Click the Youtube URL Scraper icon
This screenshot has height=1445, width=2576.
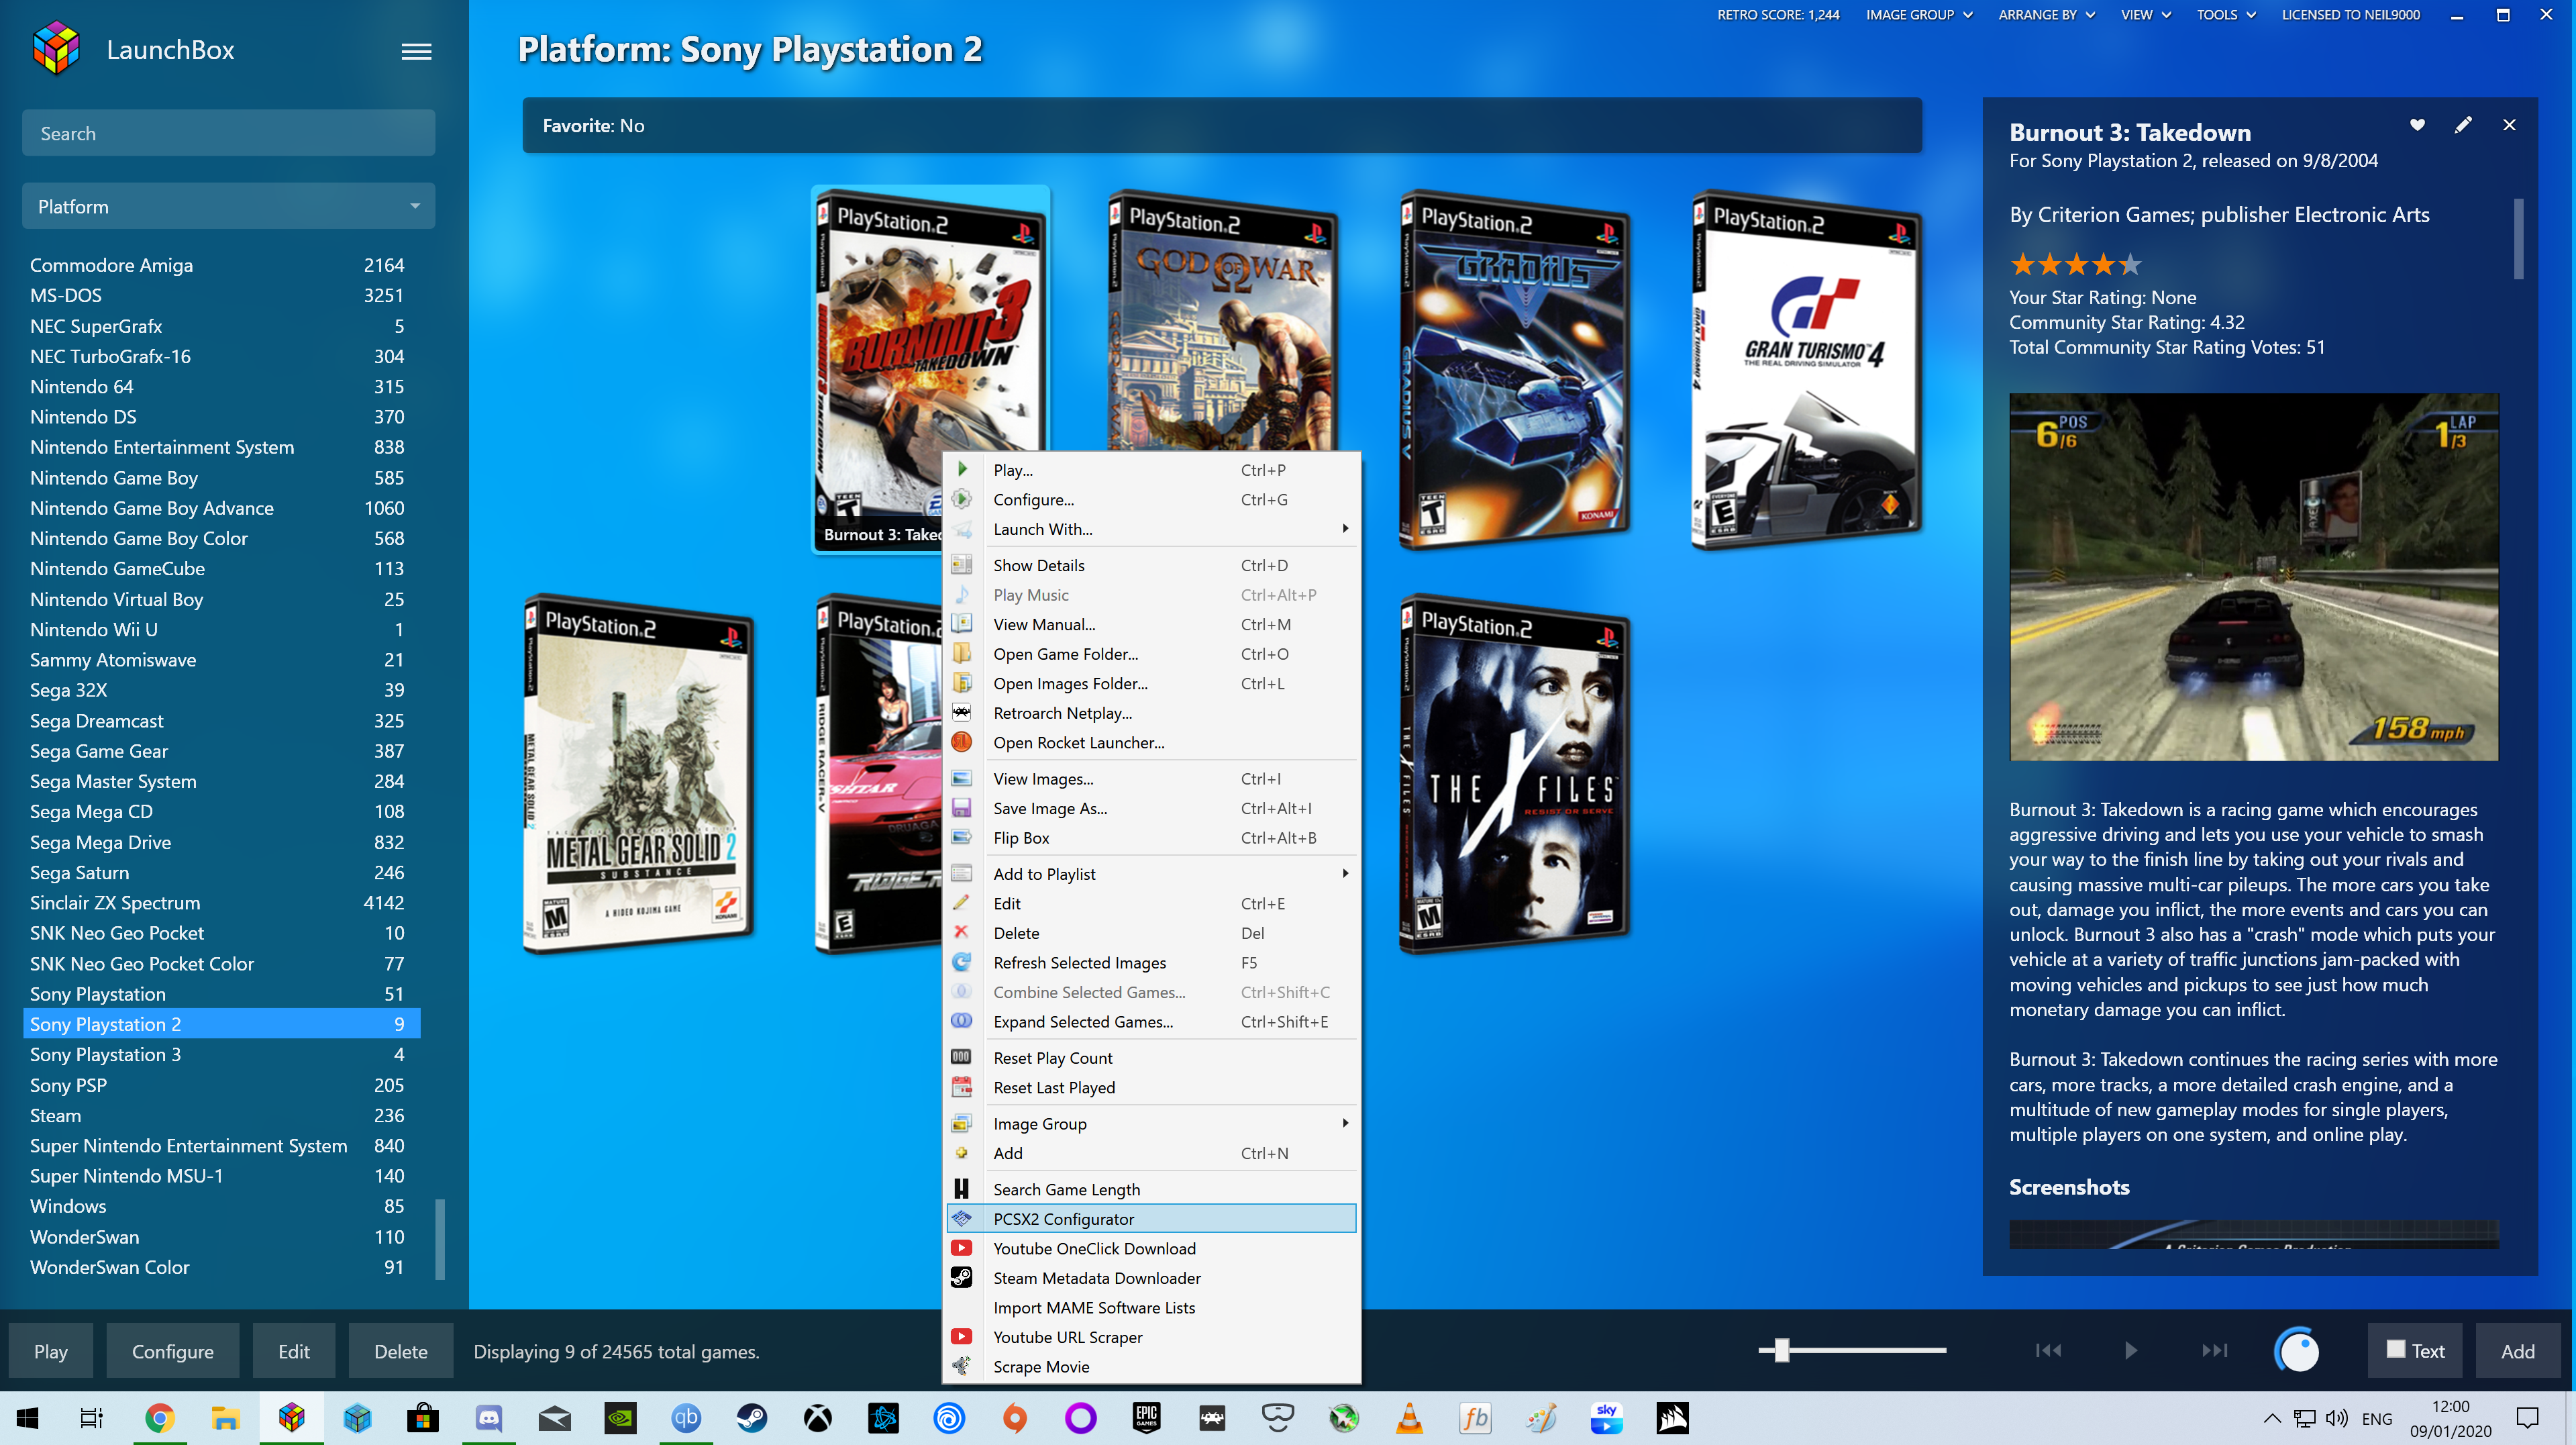[x=961, y=1336]
